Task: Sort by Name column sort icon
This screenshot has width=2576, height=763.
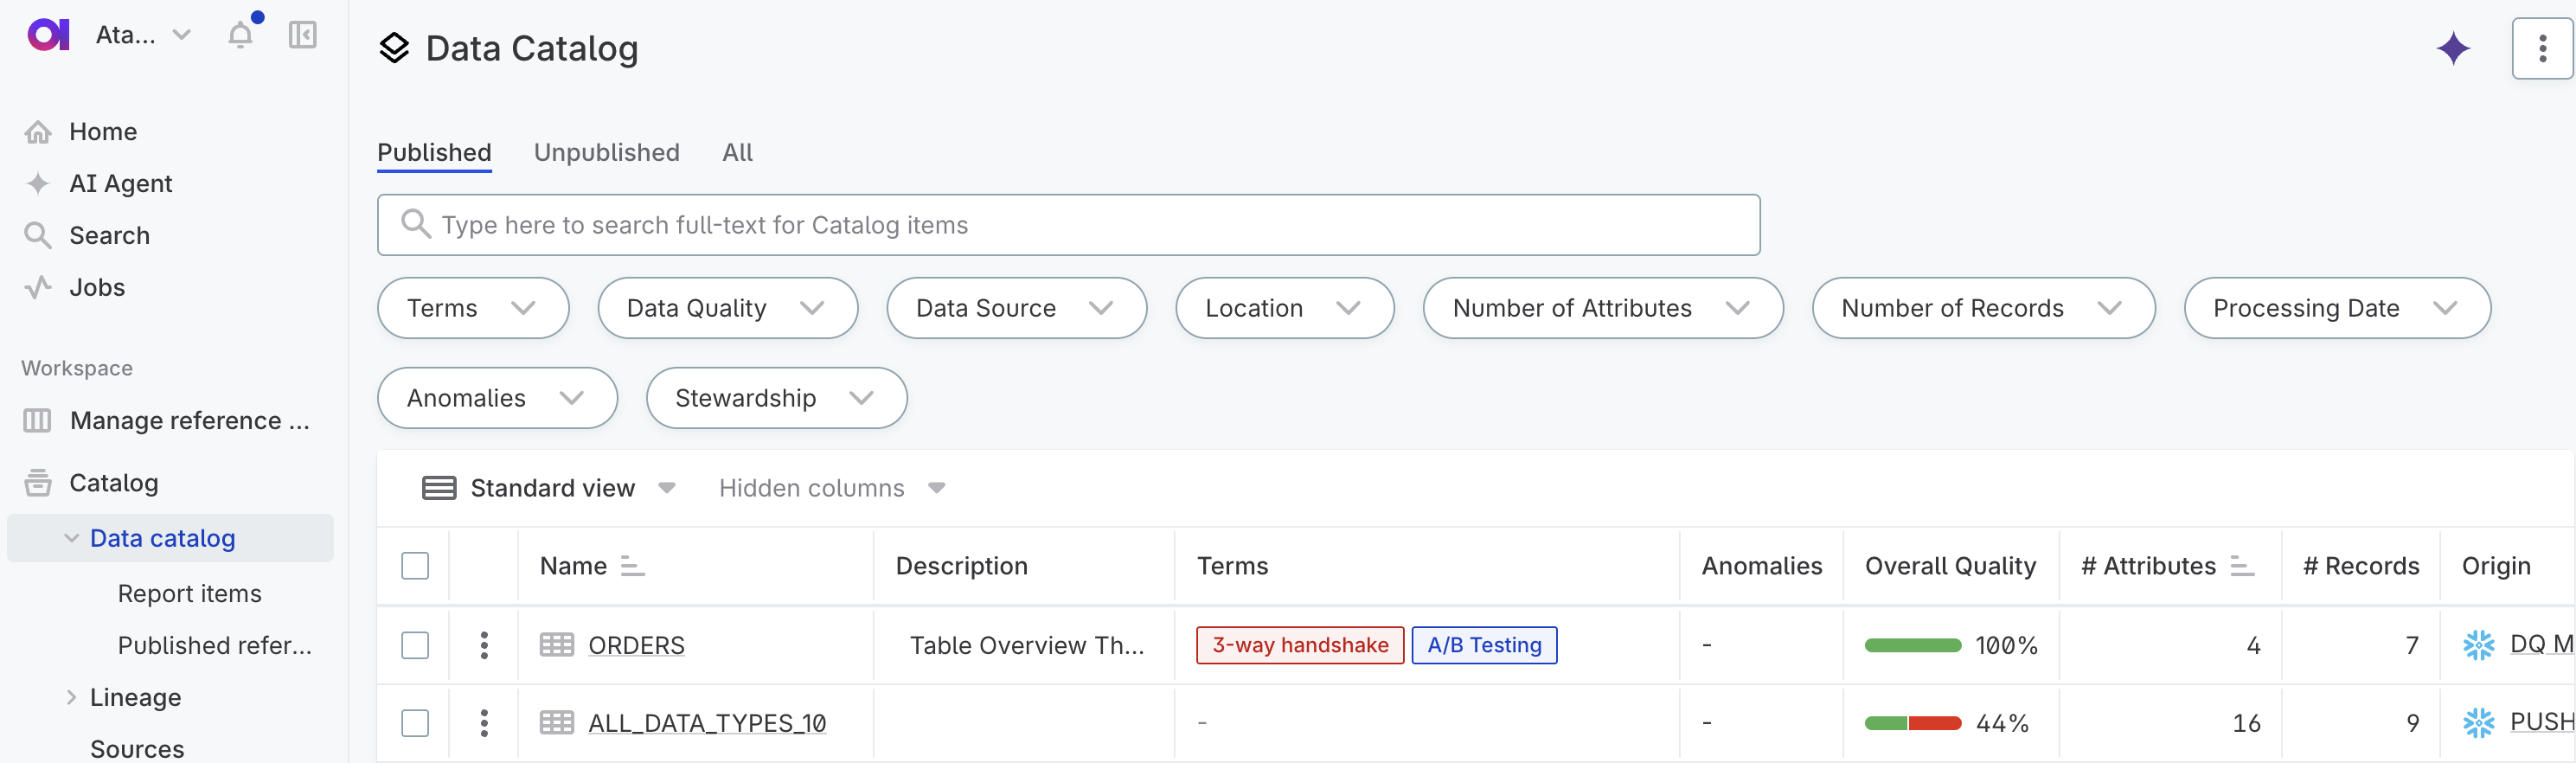Action: tap(632, 566)
